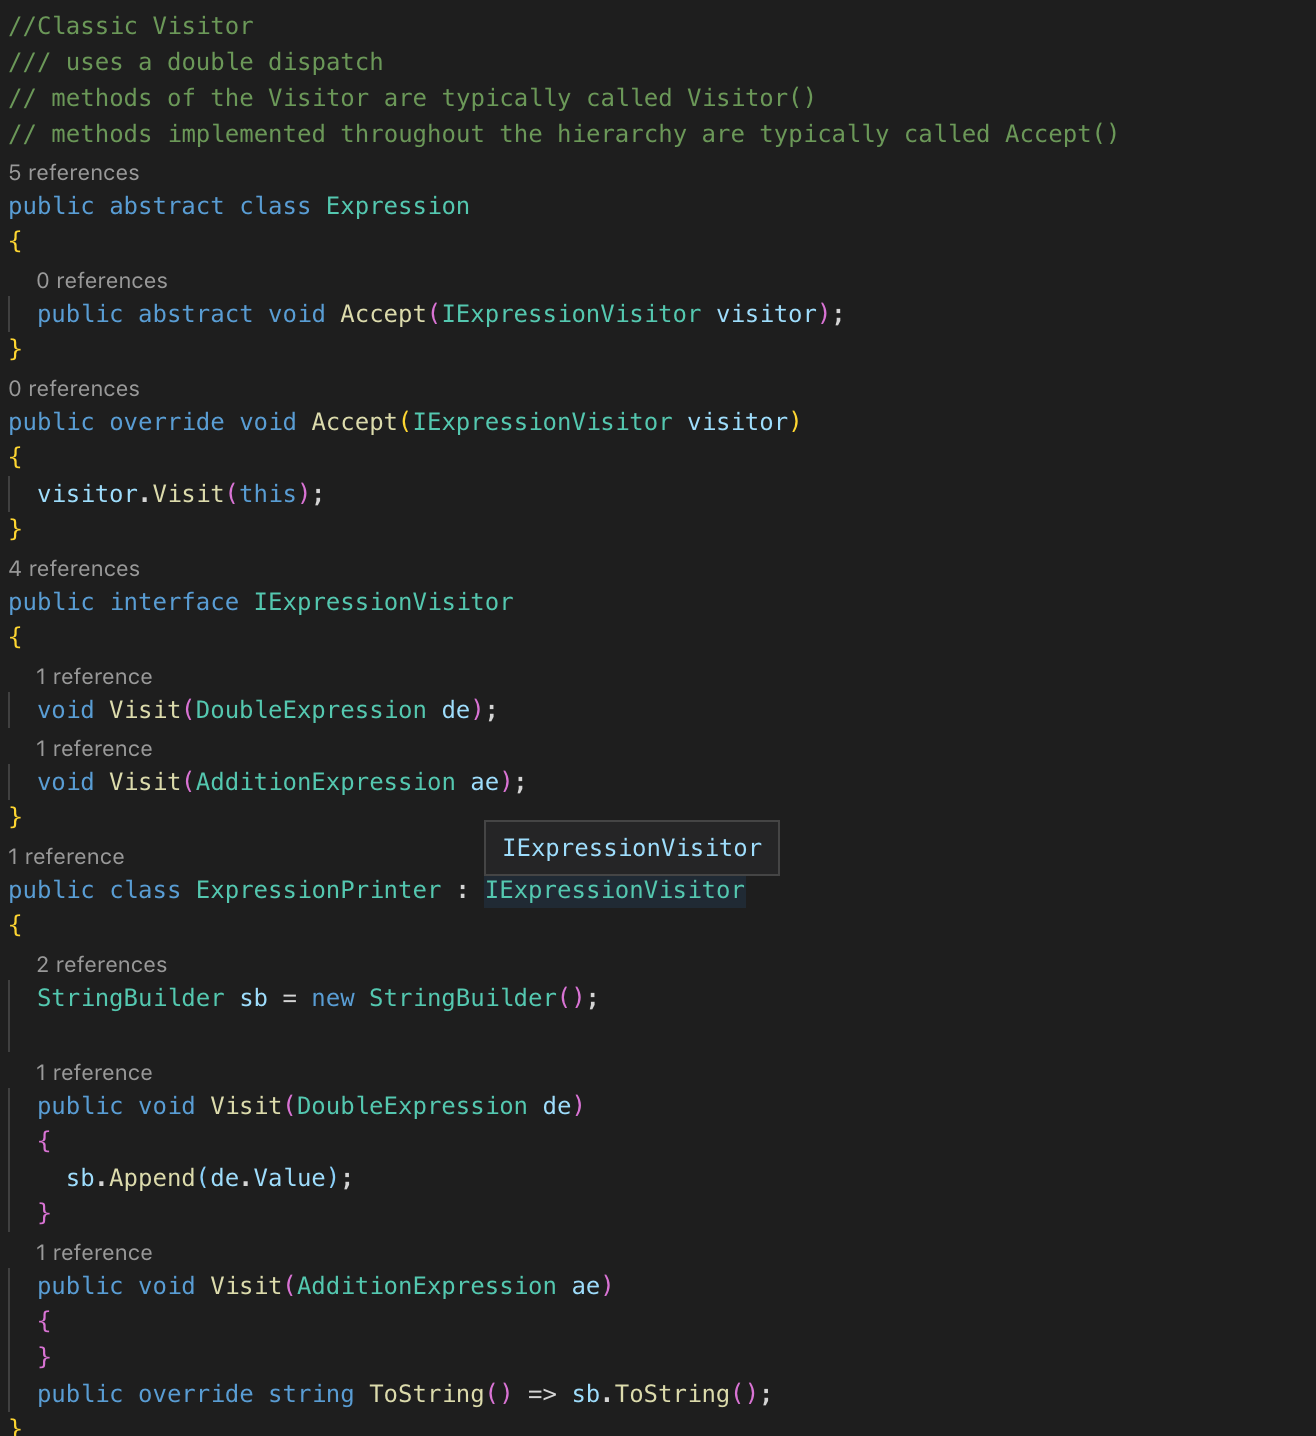Click '1 reference' above interface Visit(DoubleExpression de)
The image size is (1316, 1436).
(x=95, y=677)
